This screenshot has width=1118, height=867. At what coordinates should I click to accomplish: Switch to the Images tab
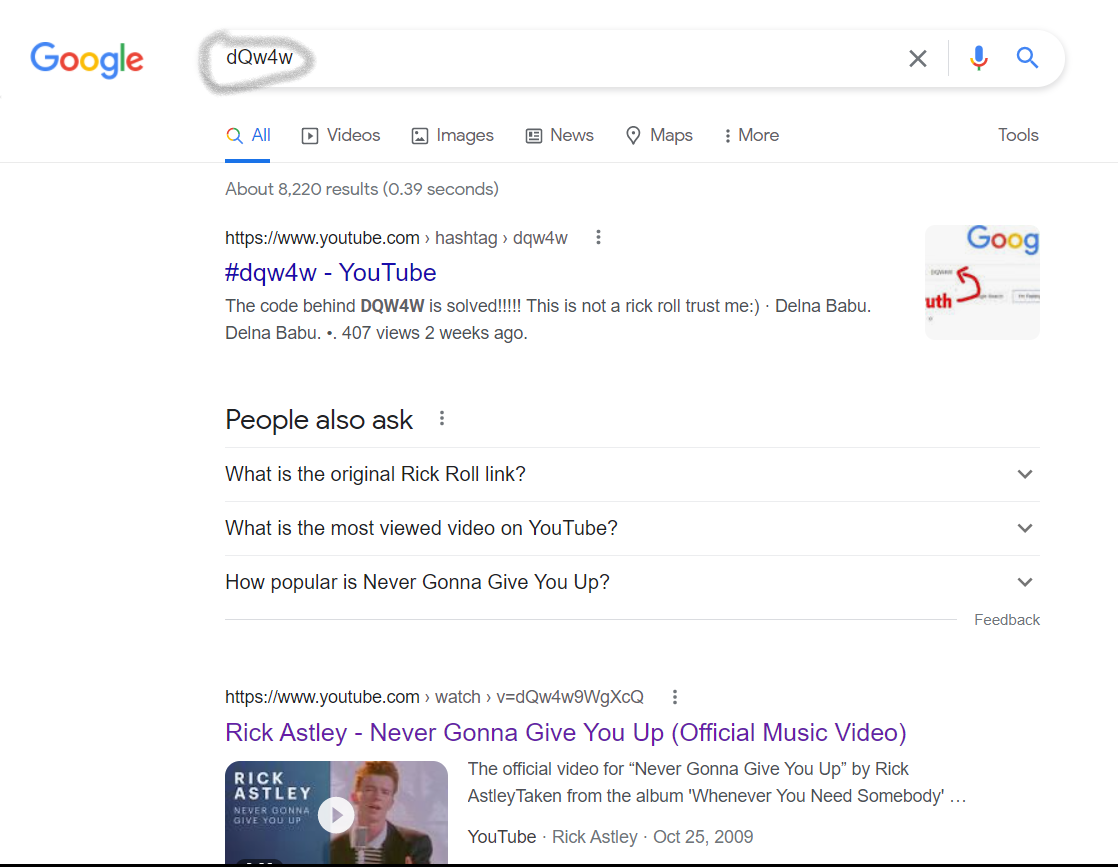(x=452, y=135)
